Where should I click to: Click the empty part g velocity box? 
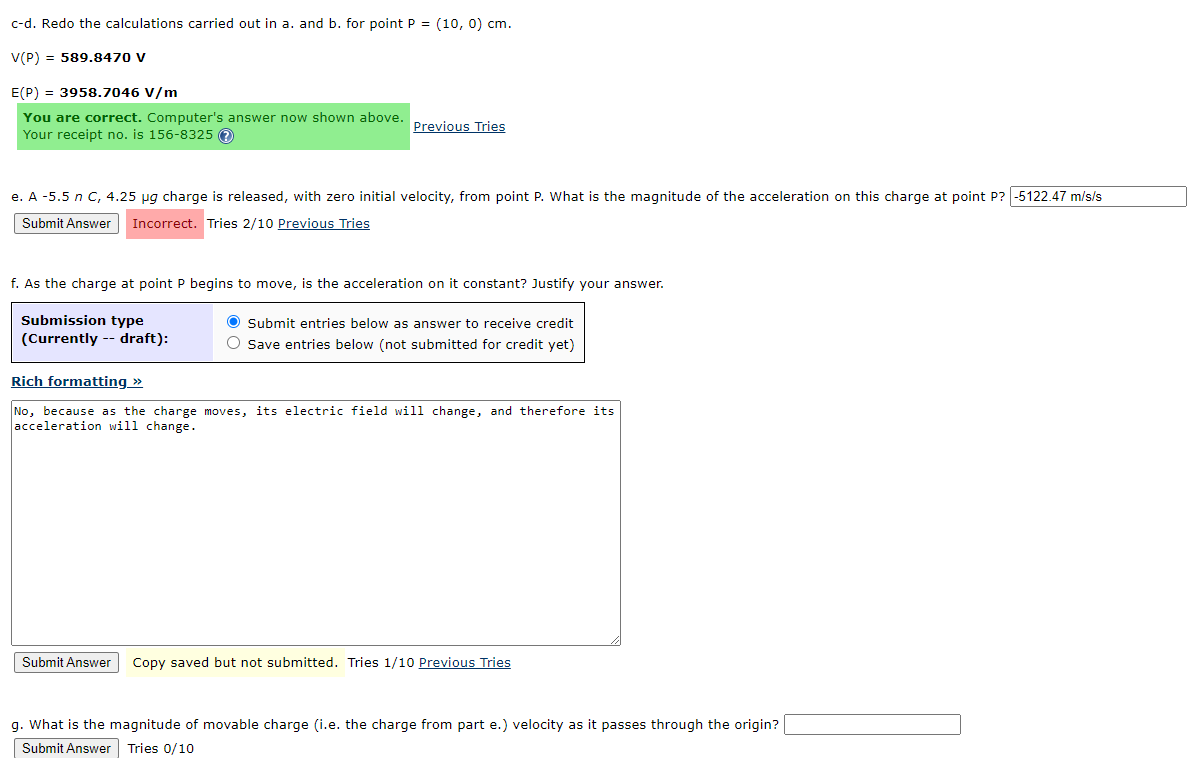point(872,724)
